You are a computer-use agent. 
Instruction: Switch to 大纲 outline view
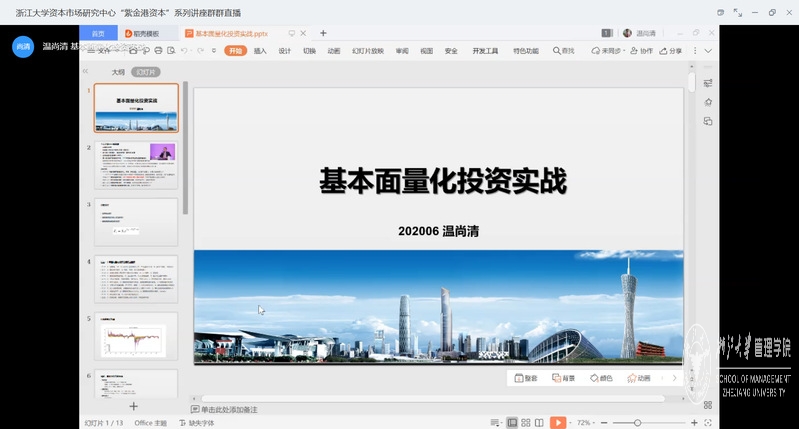pos(118,72)
